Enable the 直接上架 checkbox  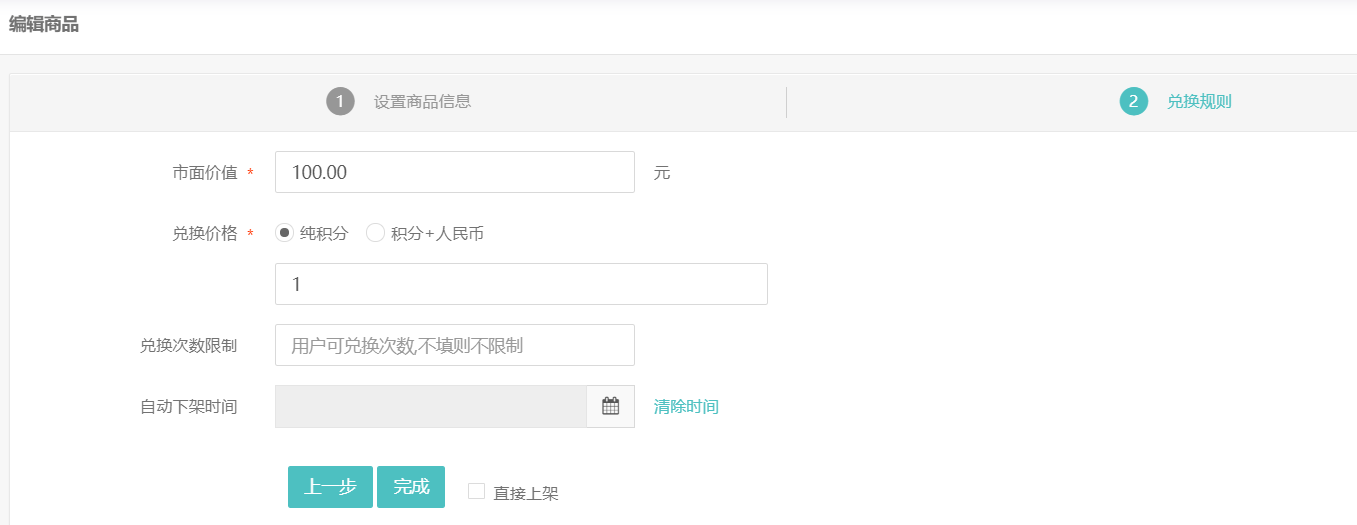tap(476, 491)
